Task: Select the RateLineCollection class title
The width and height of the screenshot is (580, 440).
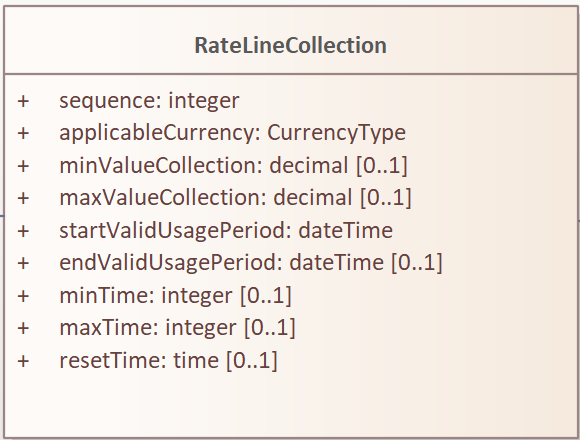Action: [x=290, y=45]
